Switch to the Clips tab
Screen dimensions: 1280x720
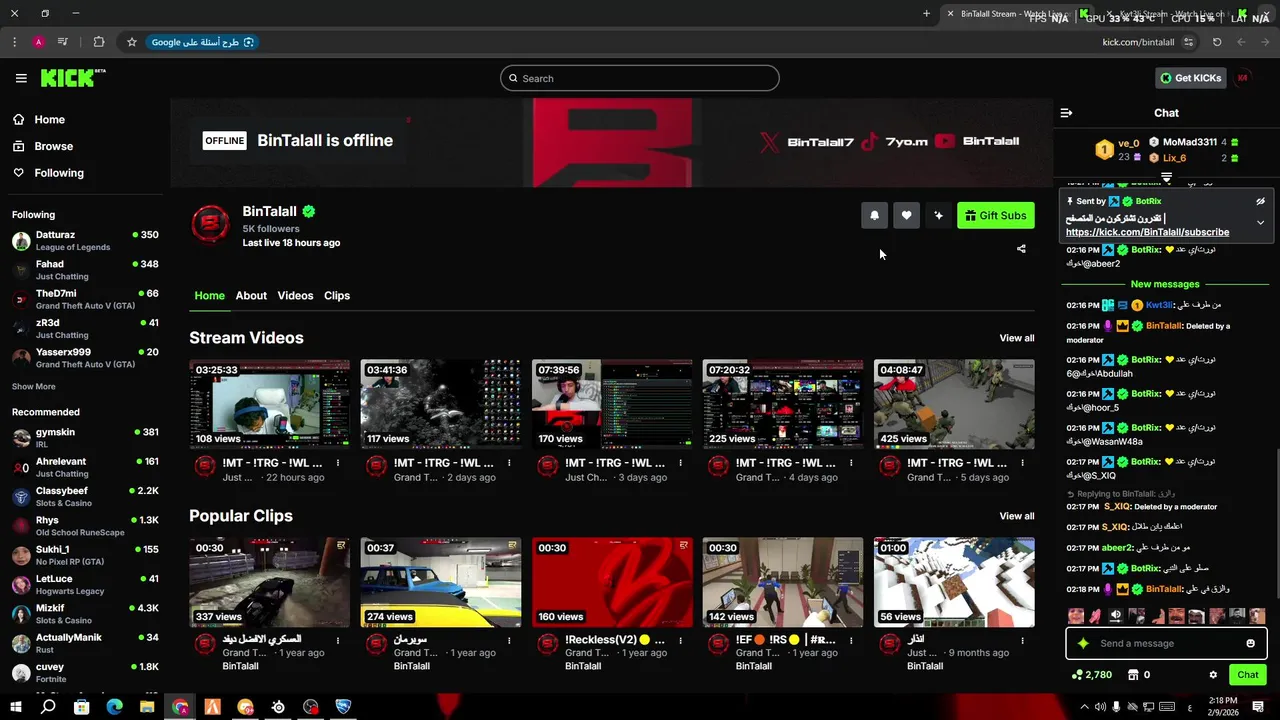(x=337, y=296)
